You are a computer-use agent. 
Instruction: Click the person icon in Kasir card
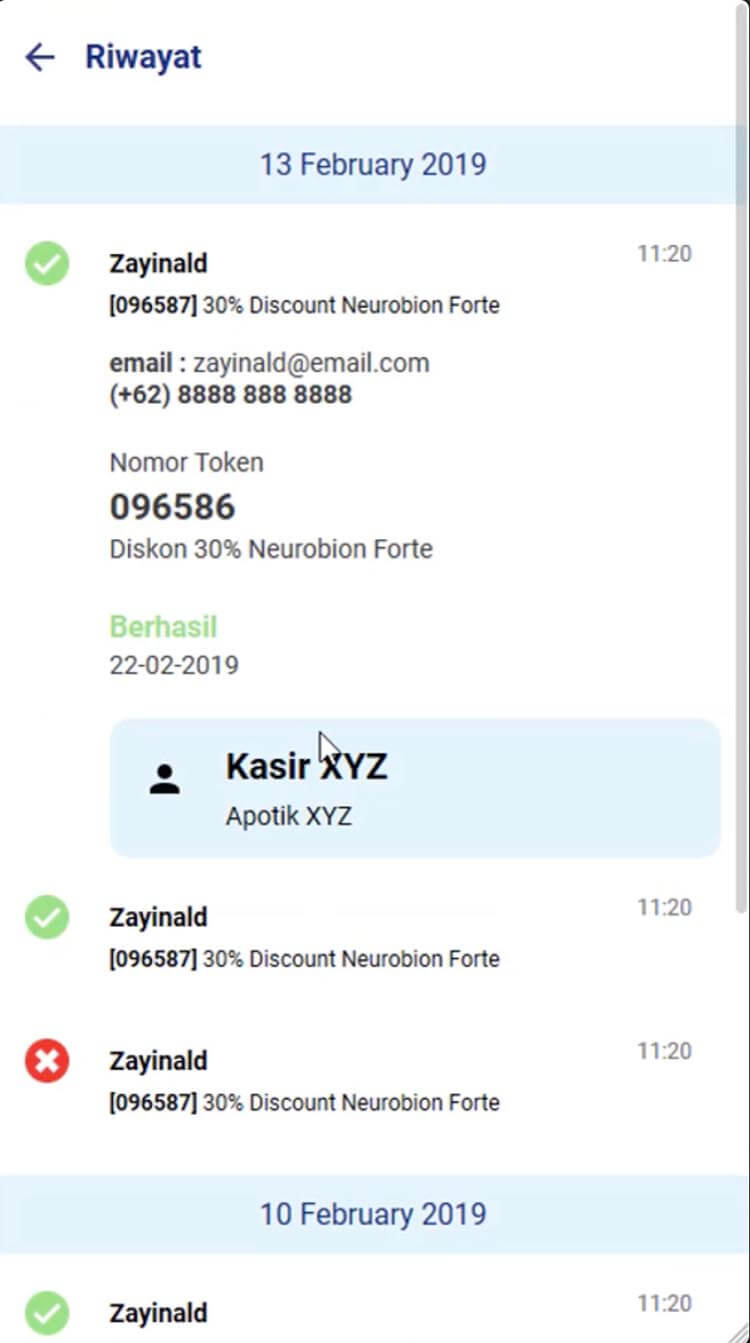(164, 780)
